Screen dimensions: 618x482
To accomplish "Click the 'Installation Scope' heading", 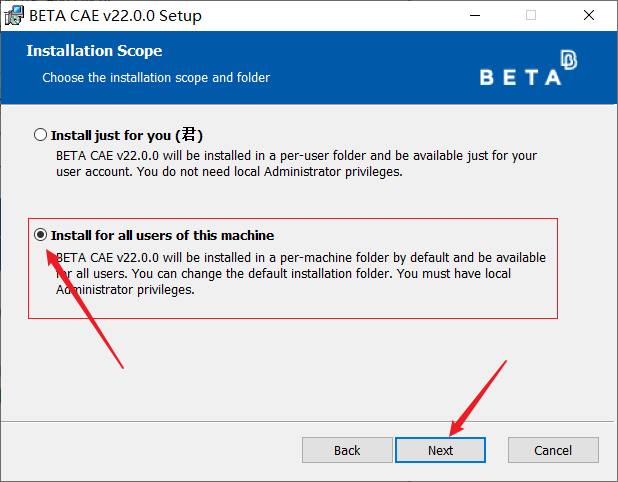I will coord(94,51).
